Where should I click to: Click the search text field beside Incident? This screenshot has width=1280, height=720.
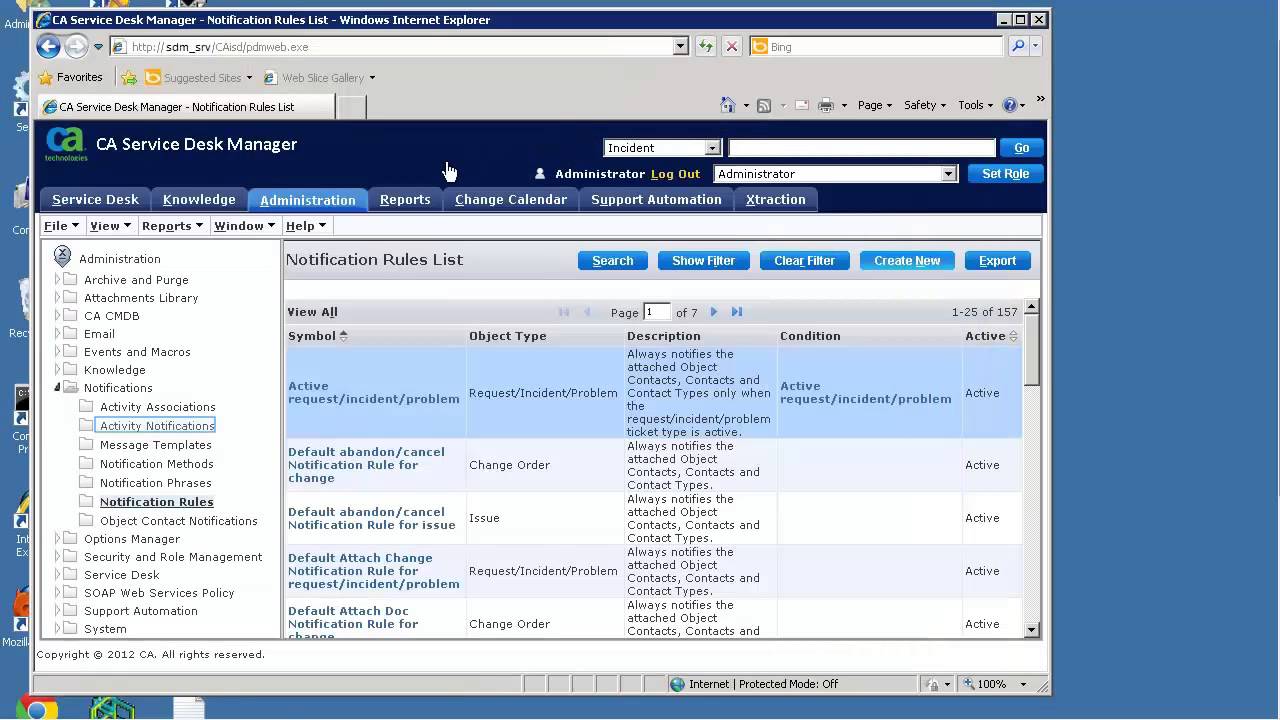(862, 148)
